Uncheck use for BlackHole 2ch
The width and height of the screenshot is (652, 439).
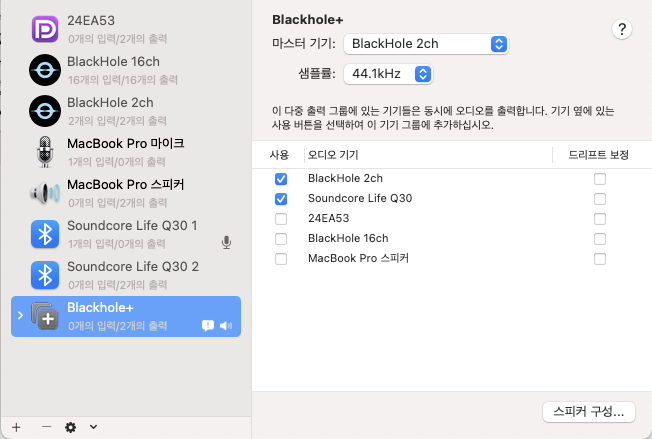click(x=281, y=179)
